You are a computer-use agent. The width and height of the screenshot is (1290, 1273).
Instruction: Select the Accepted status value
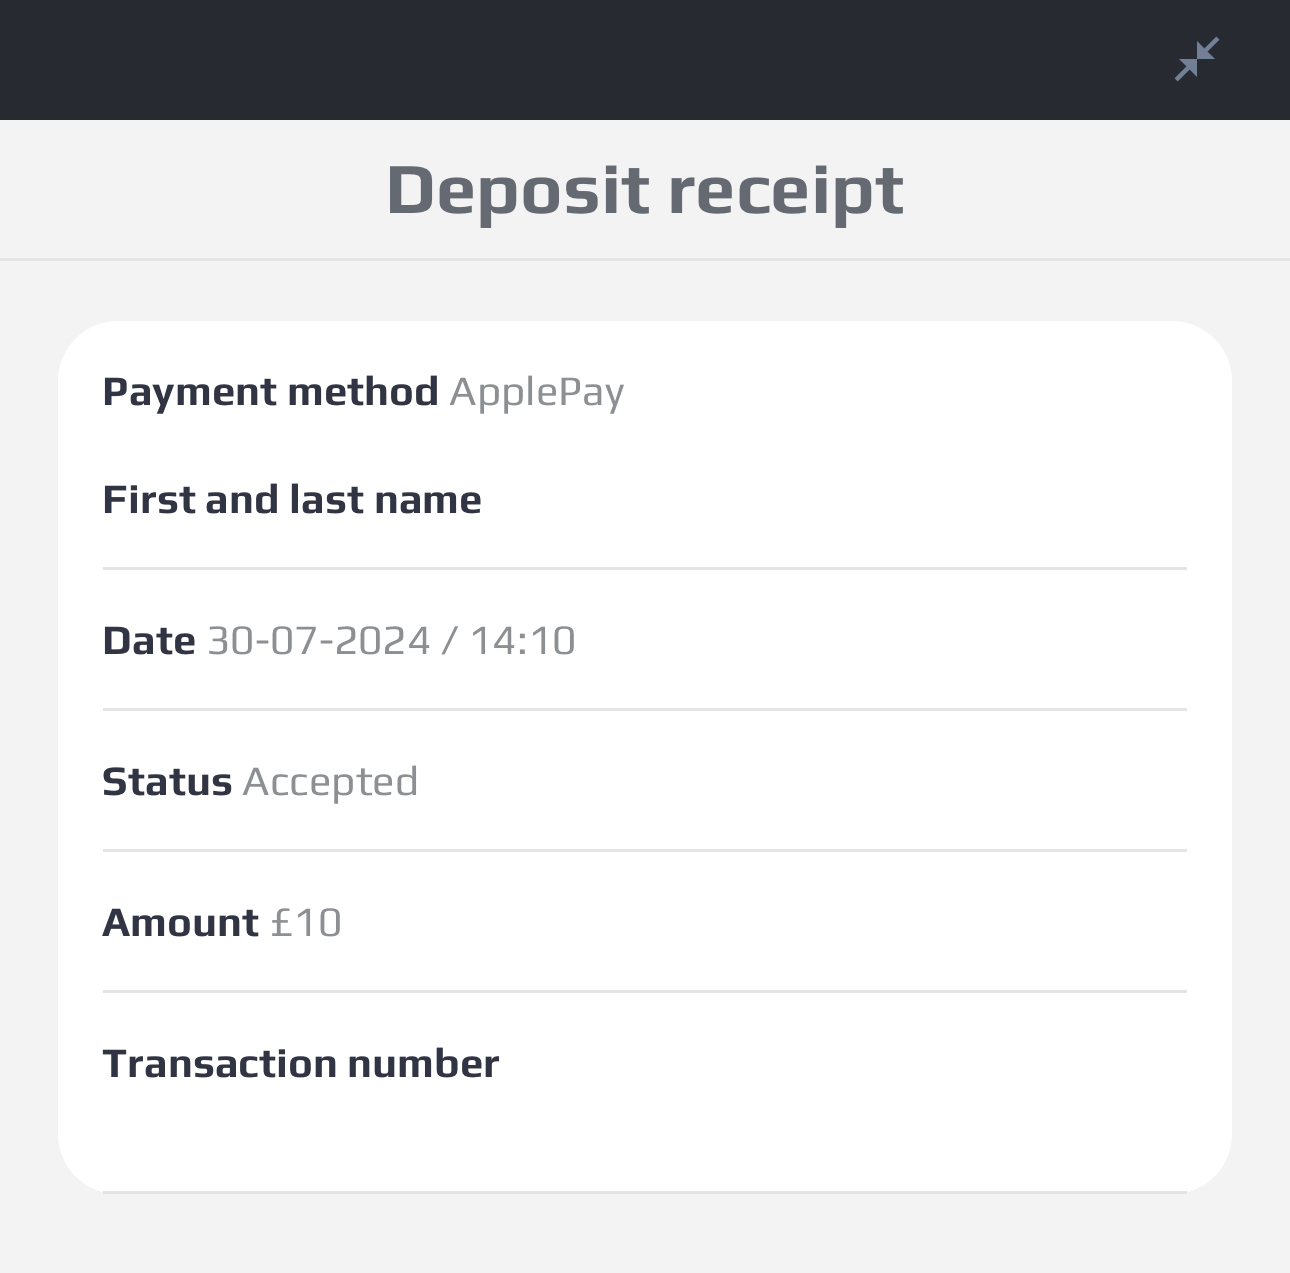(331, 783)
